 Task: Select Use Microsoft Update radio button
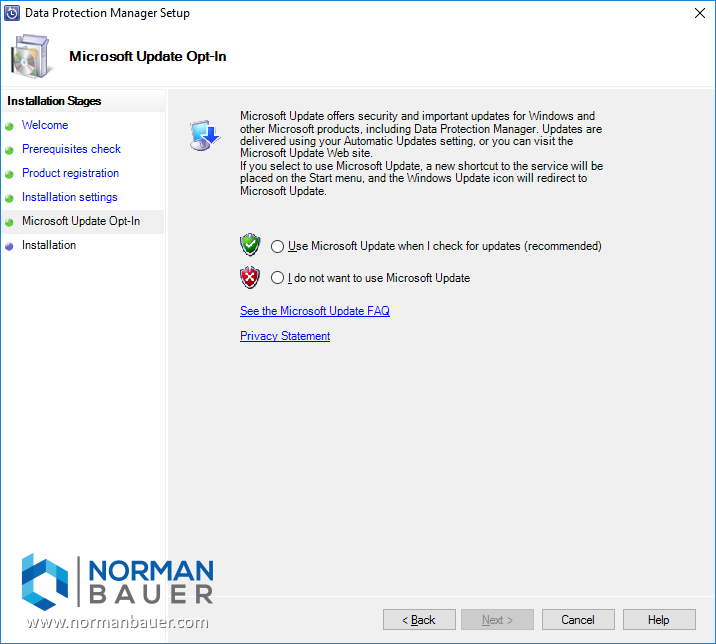[277, 247]
